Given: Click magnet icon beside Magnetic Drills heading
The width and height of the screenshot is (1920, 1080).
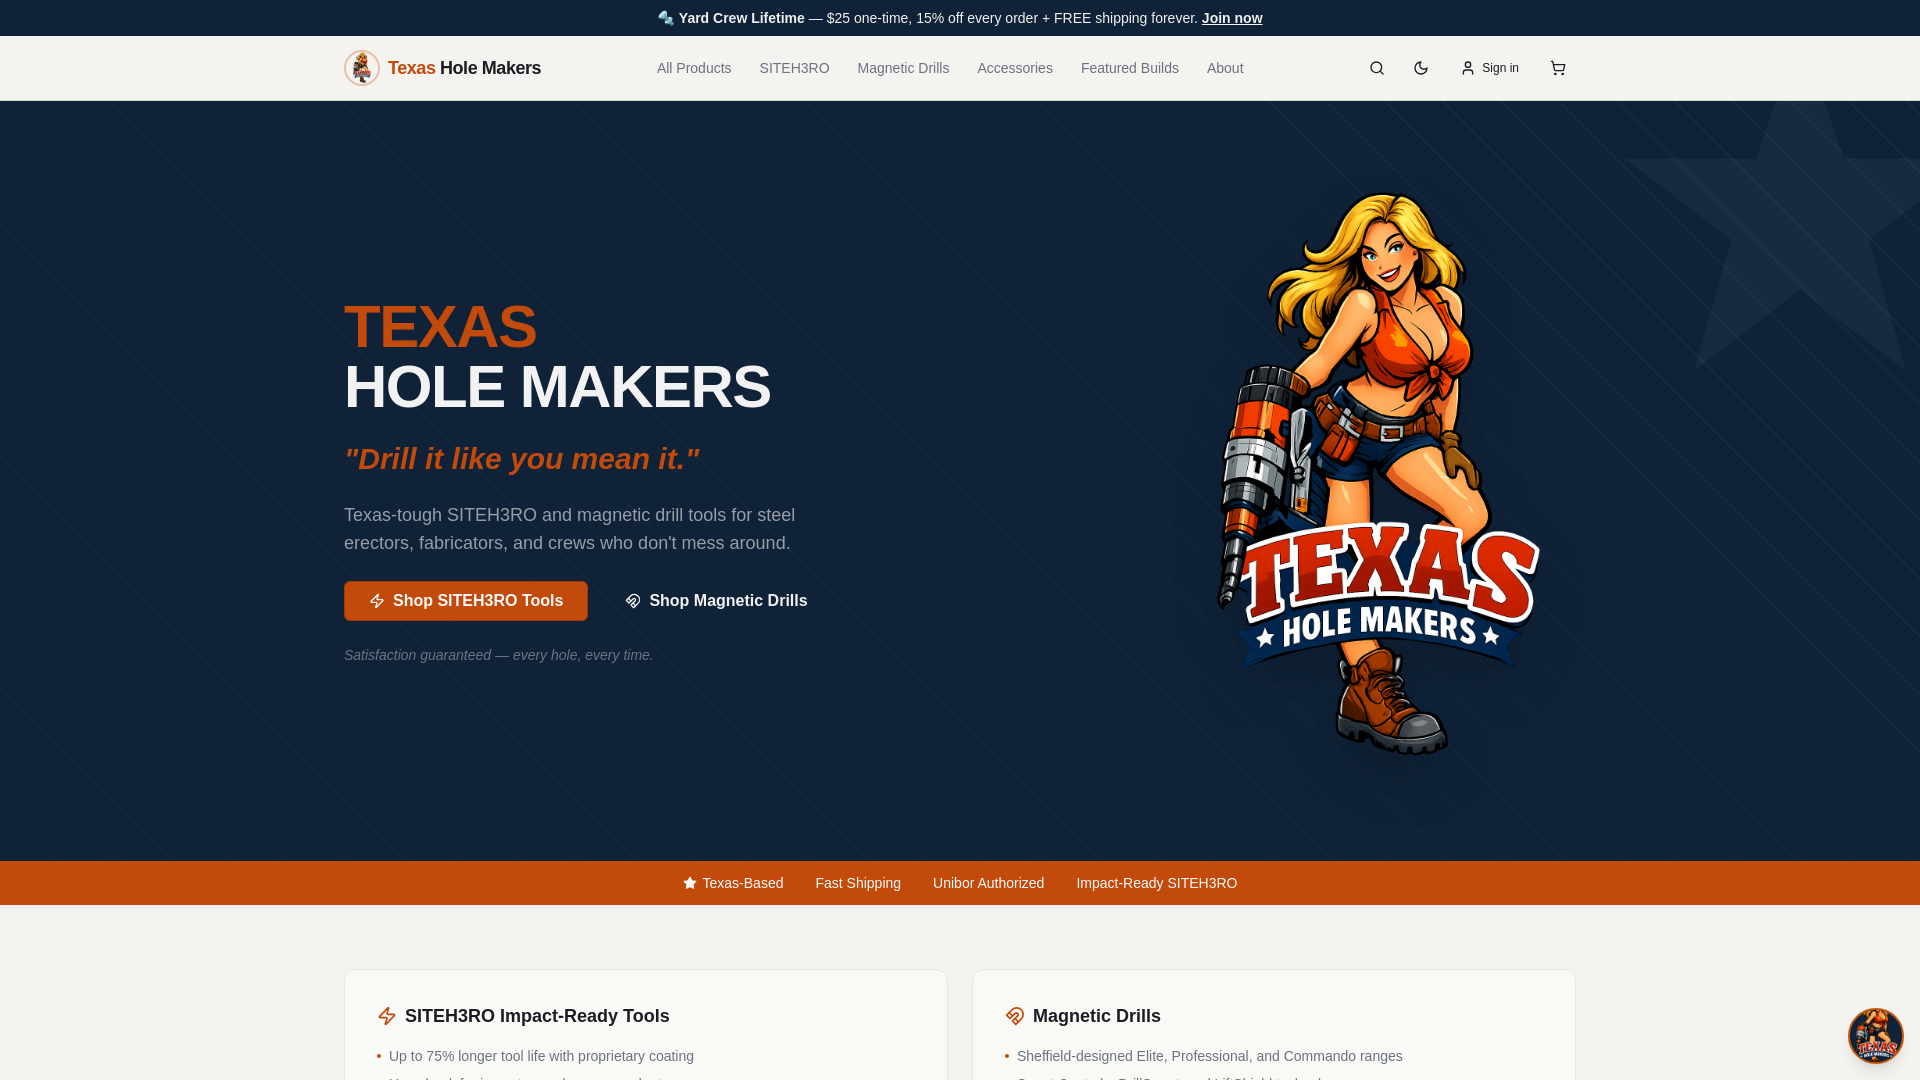Looking at the screenshot, I should 1015,1016.
